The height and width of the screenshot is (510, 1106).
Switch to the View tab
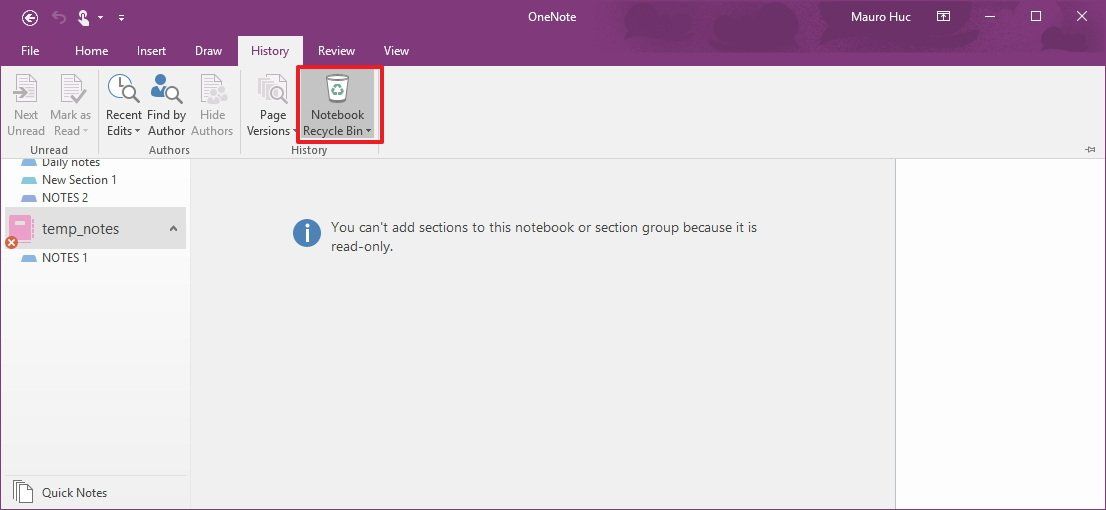(396, 51)
